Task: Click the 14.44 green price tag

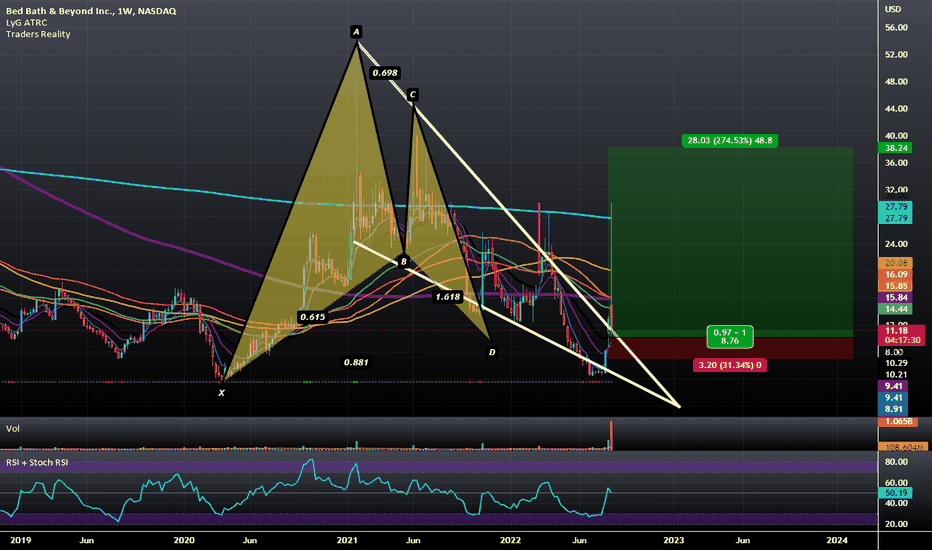Action: tap(896, 309)
